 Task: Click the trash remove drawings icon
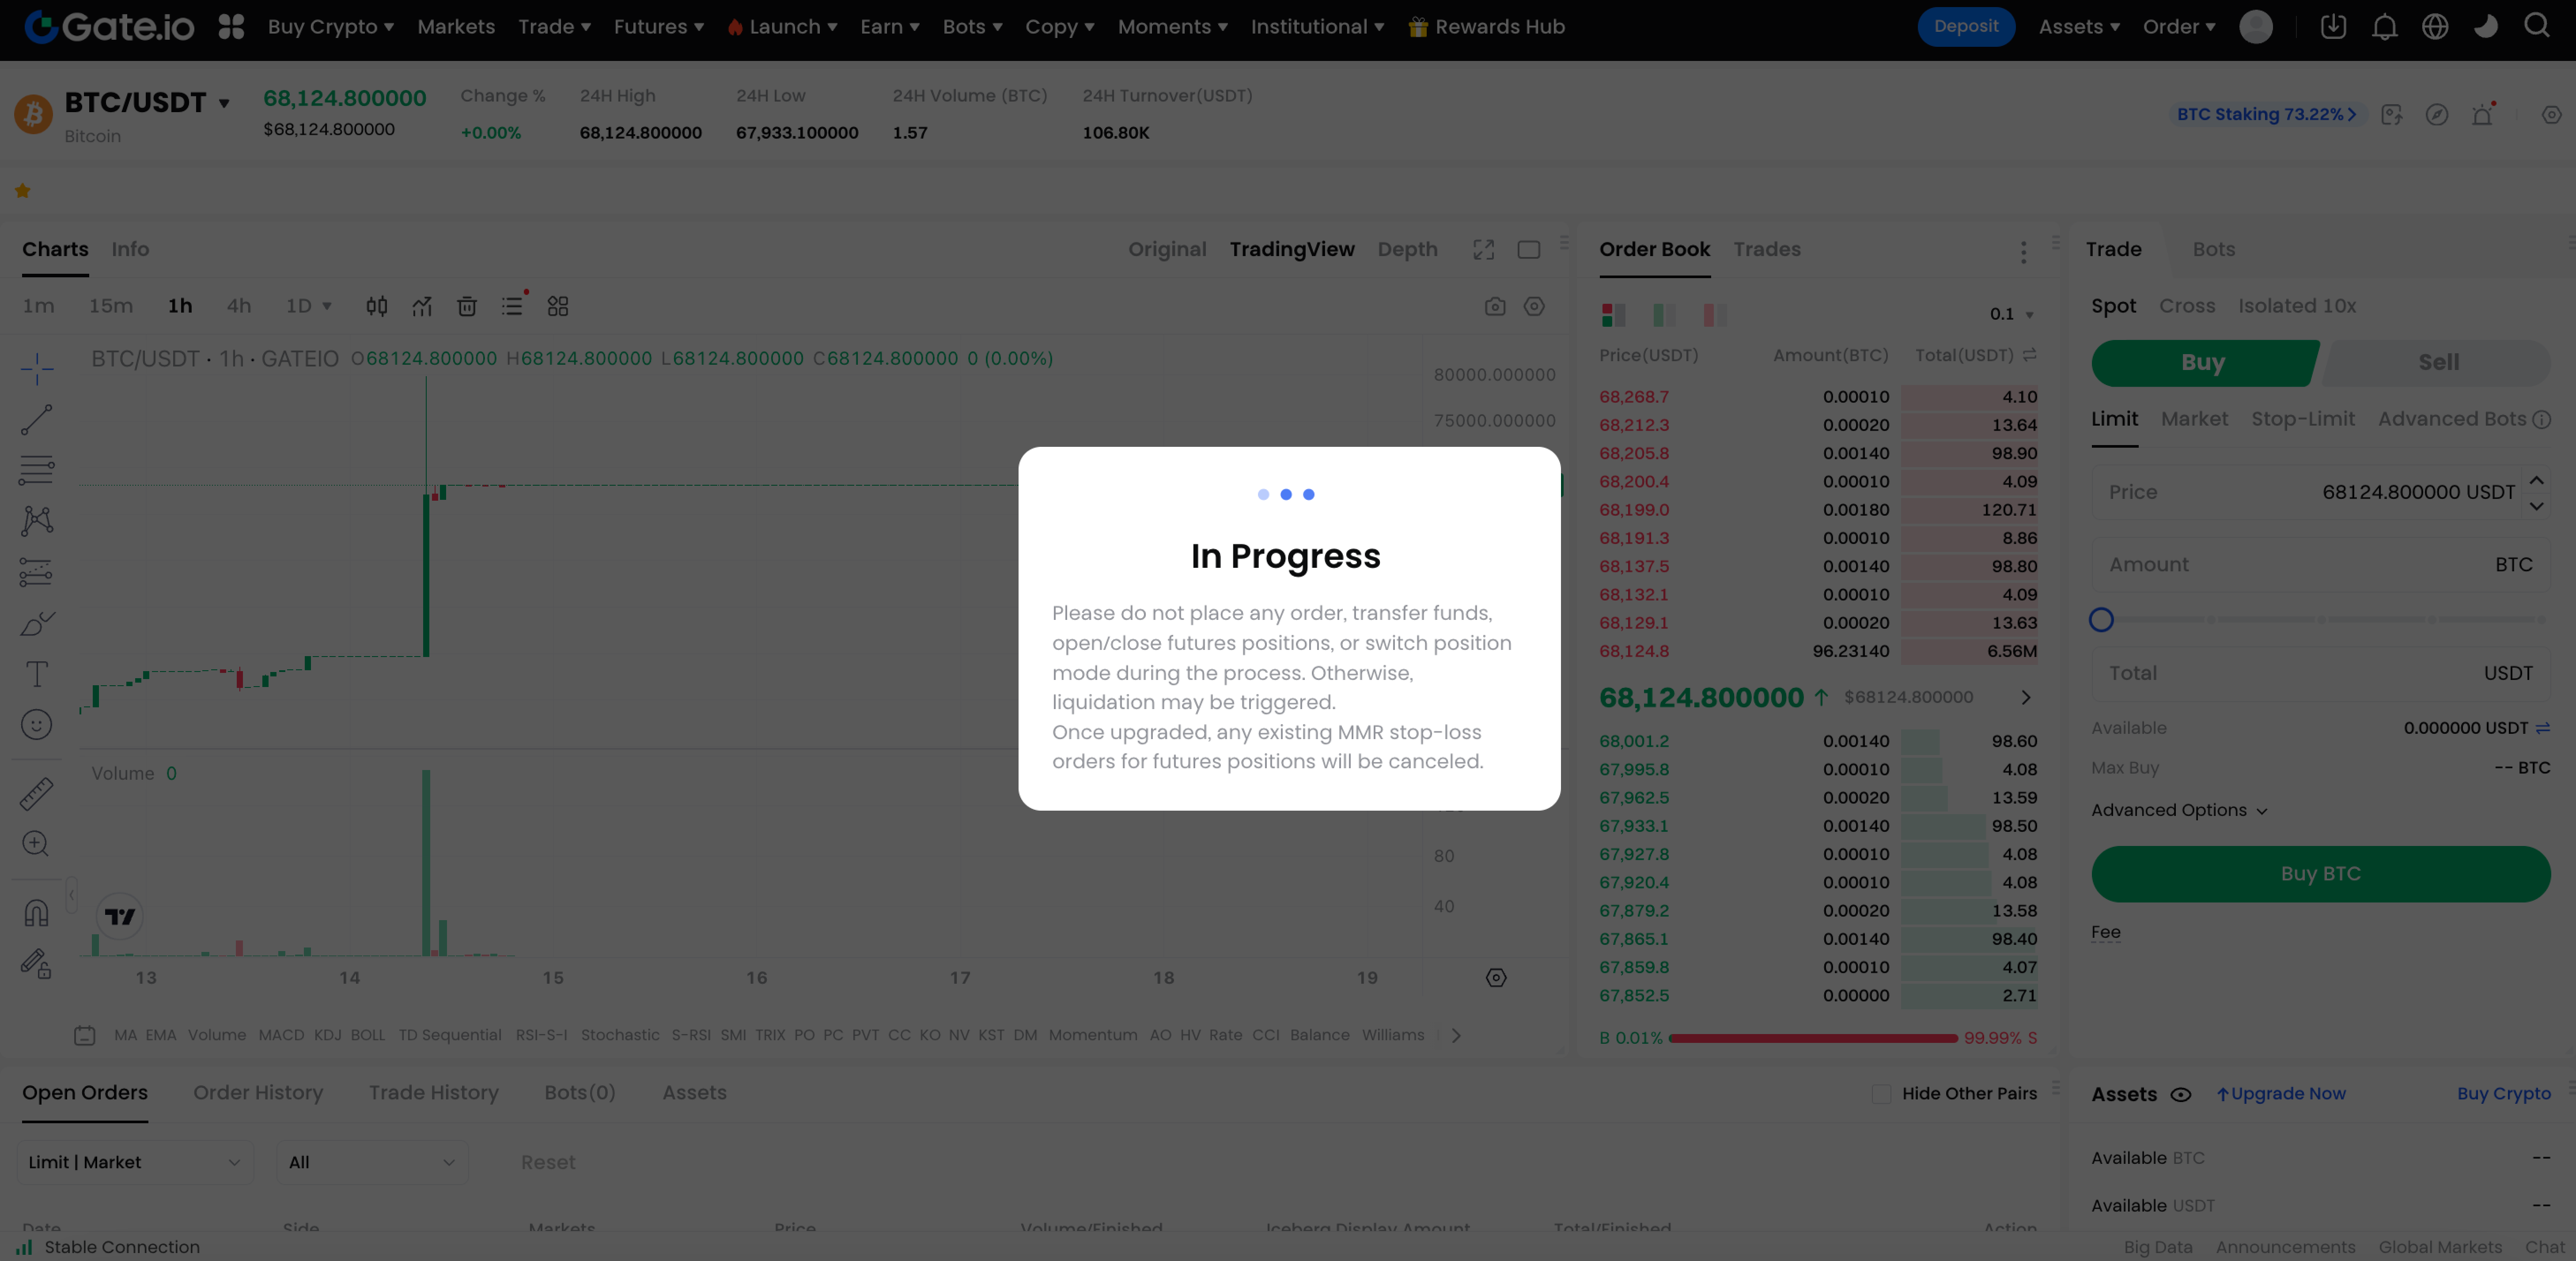coord(467,306)
